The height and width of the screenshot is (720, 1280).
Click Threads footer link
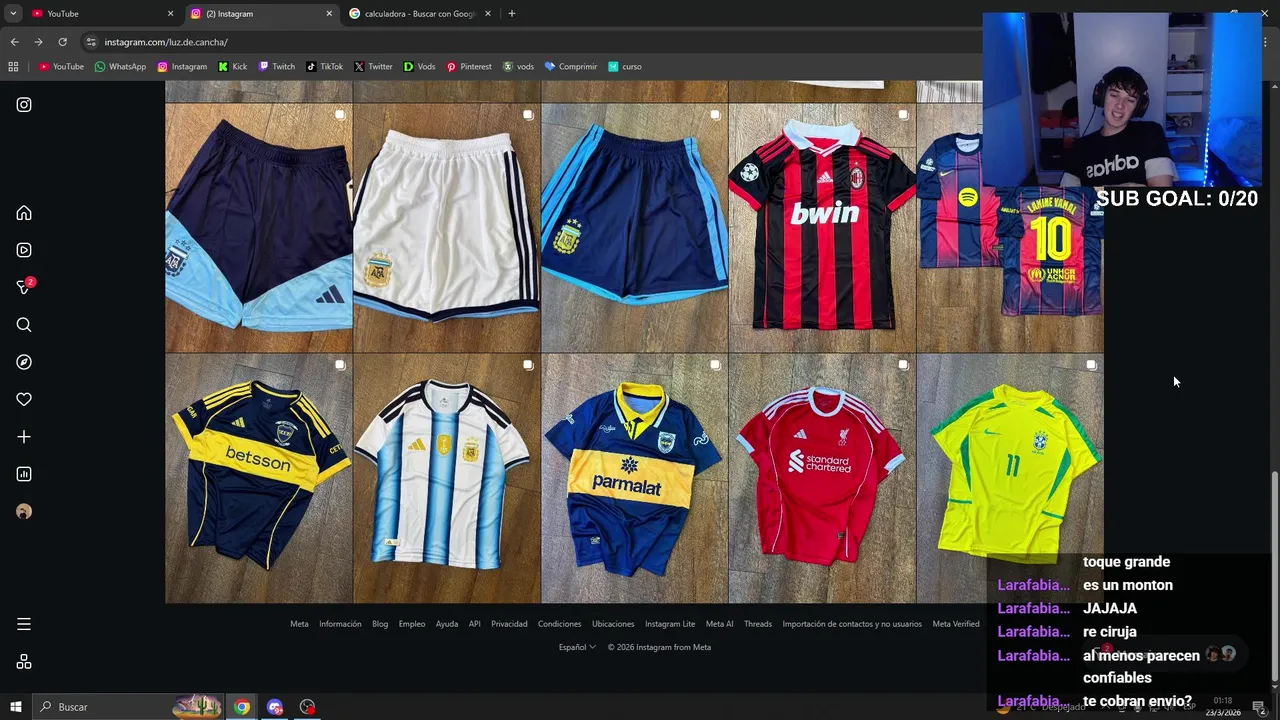(x=758, y=624)
